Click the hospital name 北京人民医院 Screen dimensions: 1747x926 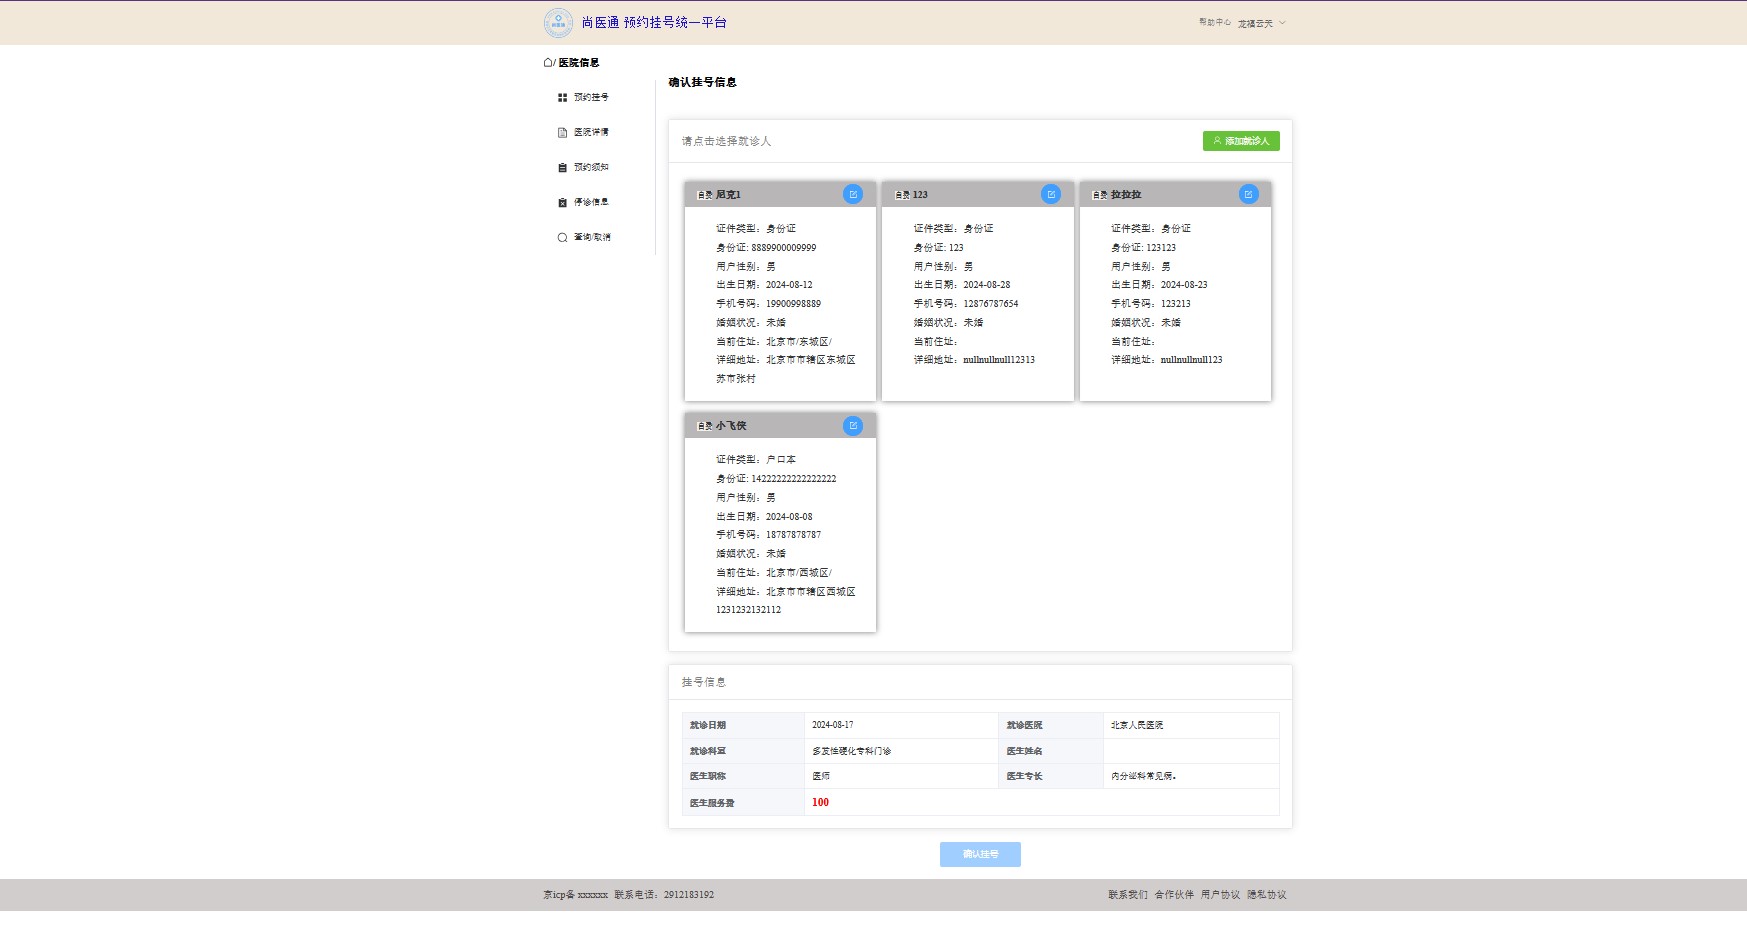[x=1137, y=725]
